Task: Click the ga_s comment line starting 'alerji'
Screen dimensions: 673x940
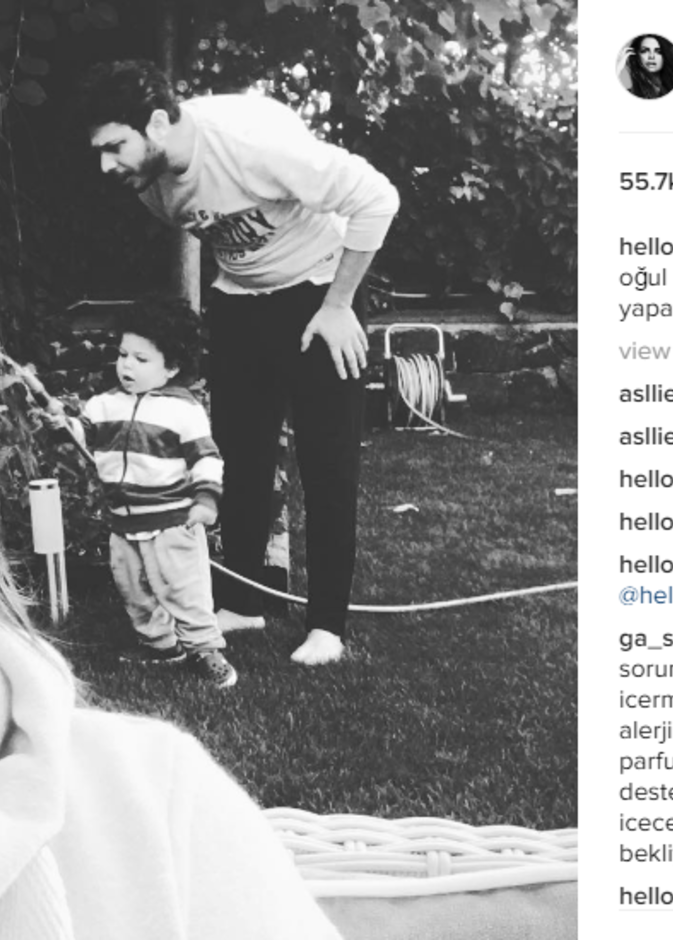Action: pos(646,731)
